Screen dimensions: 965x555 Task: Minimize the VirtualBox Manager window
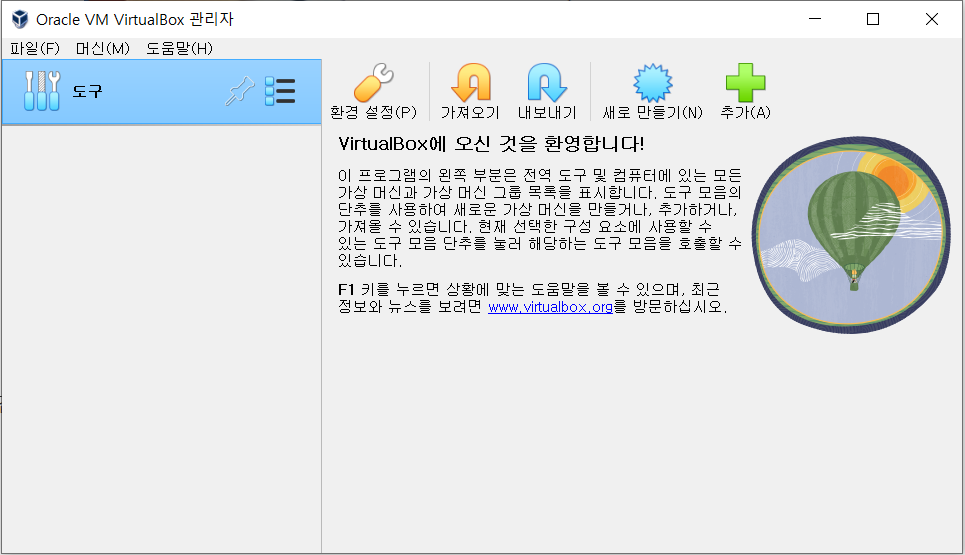(x=815, y=19)
